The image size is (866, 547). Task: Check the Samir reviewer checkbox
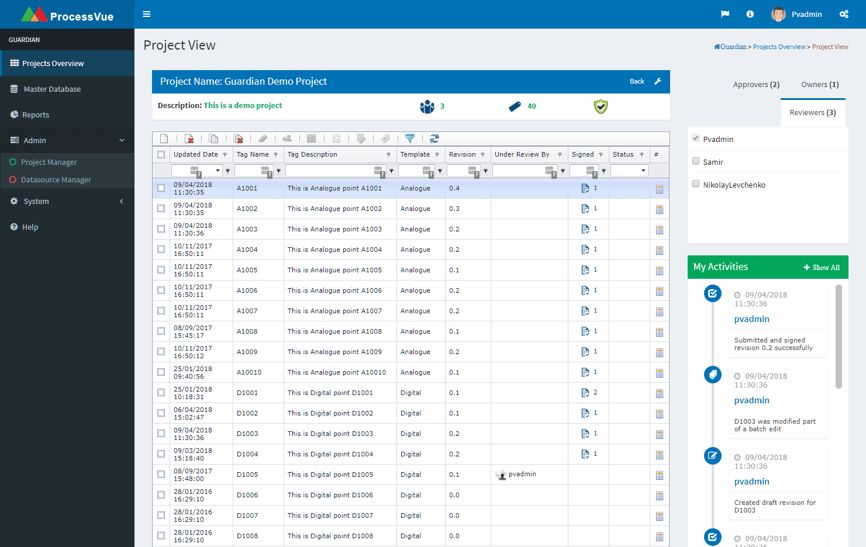click(696, 161)
